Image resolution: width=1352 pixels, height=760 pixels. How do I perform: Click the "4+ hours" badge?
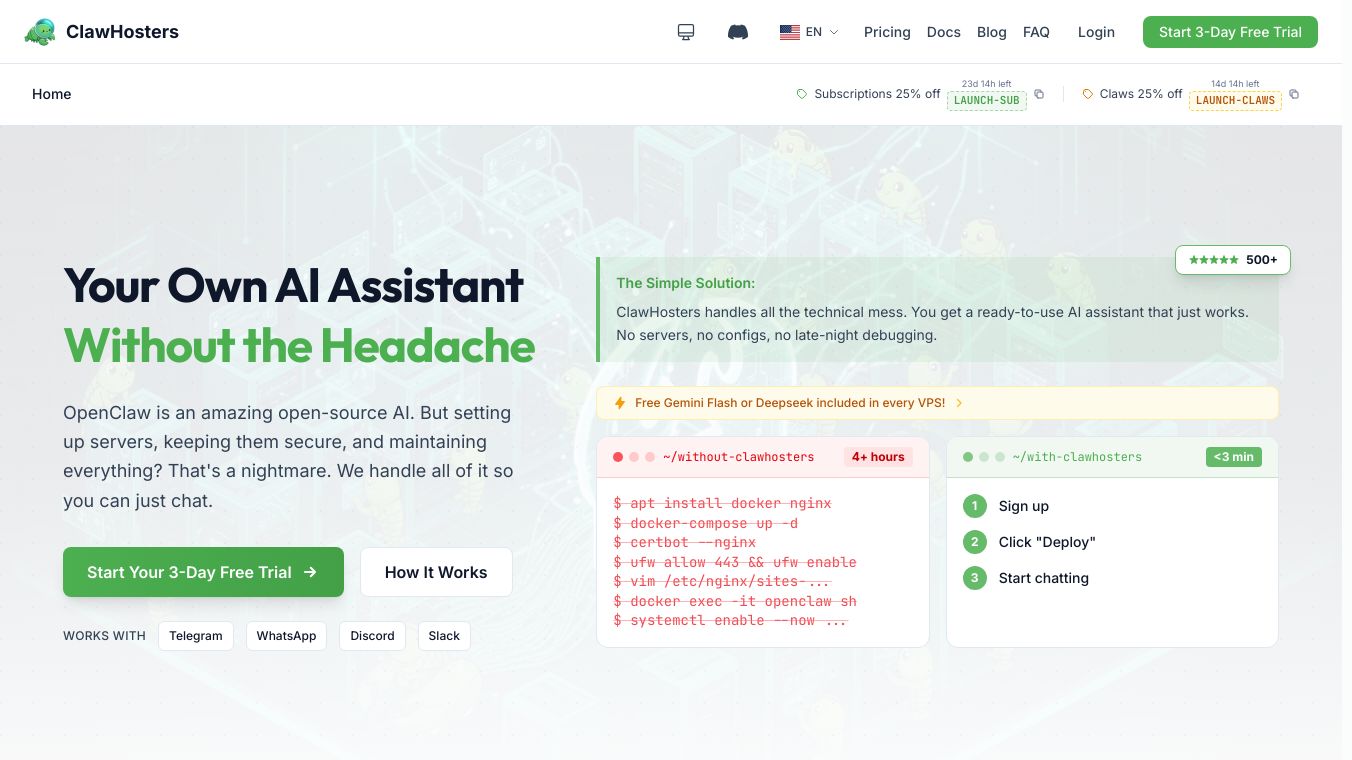[x=878, y=457]
